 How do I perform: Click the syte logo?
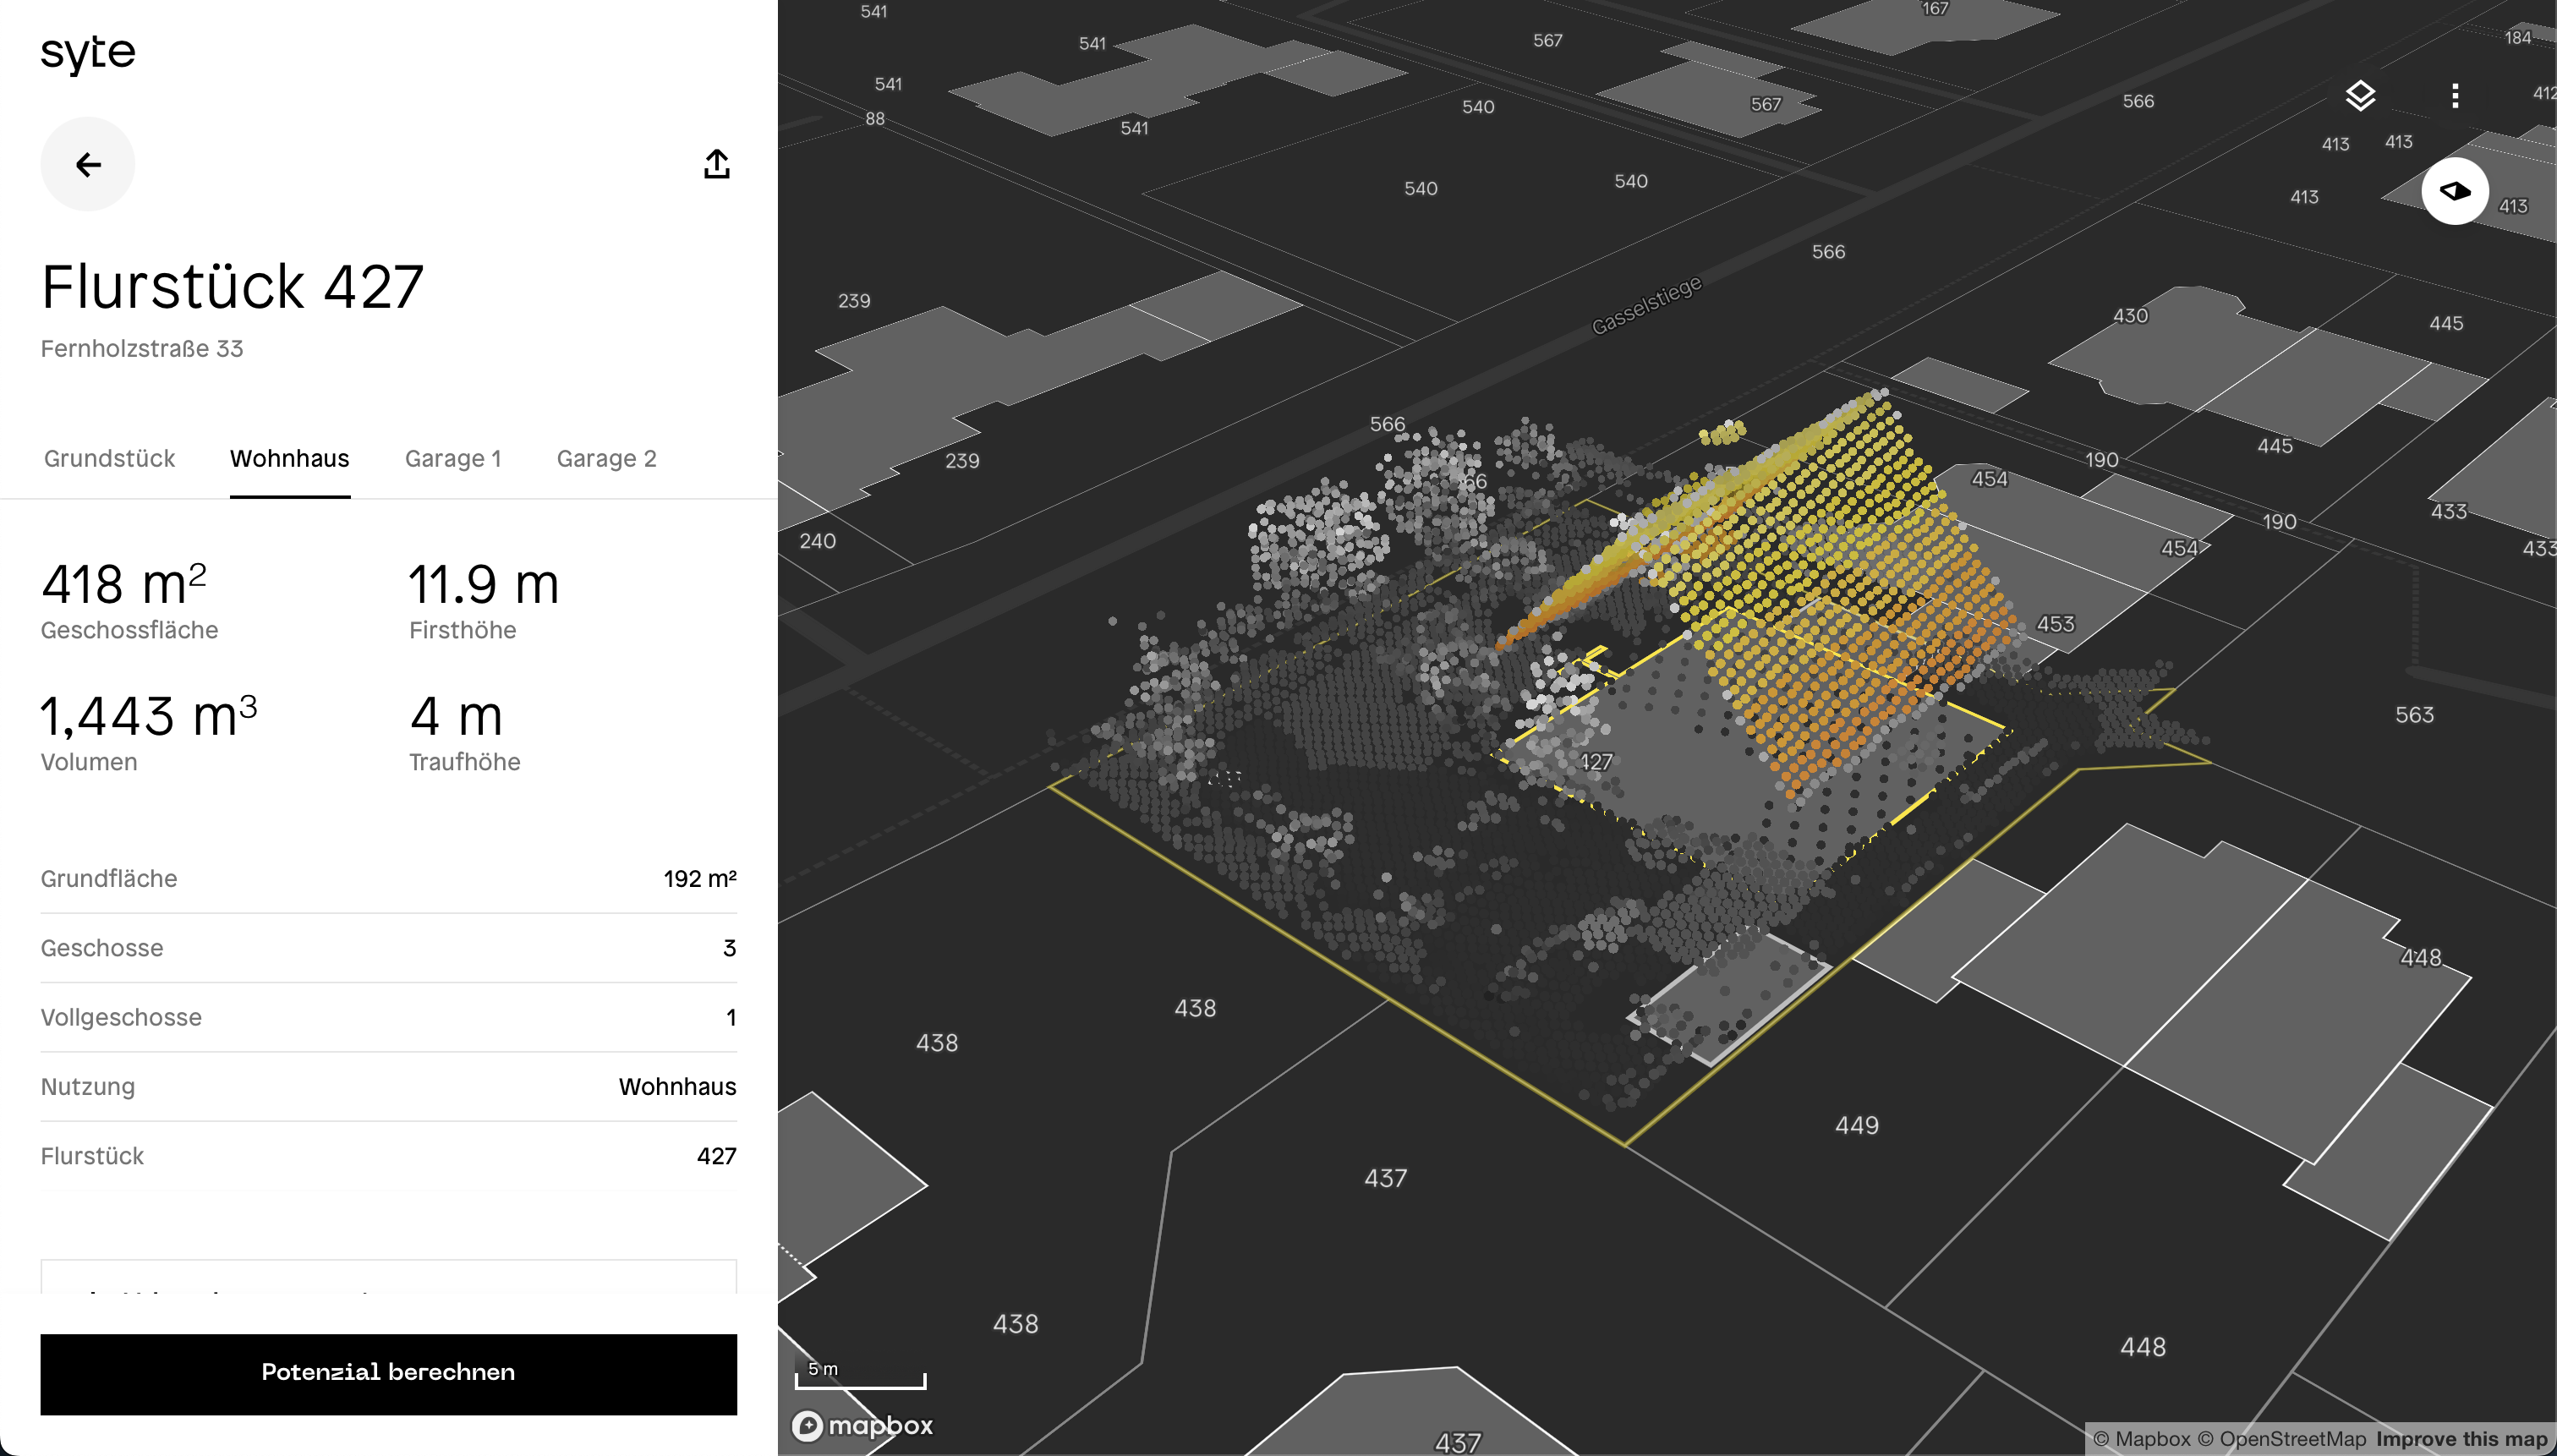point(88,53)
